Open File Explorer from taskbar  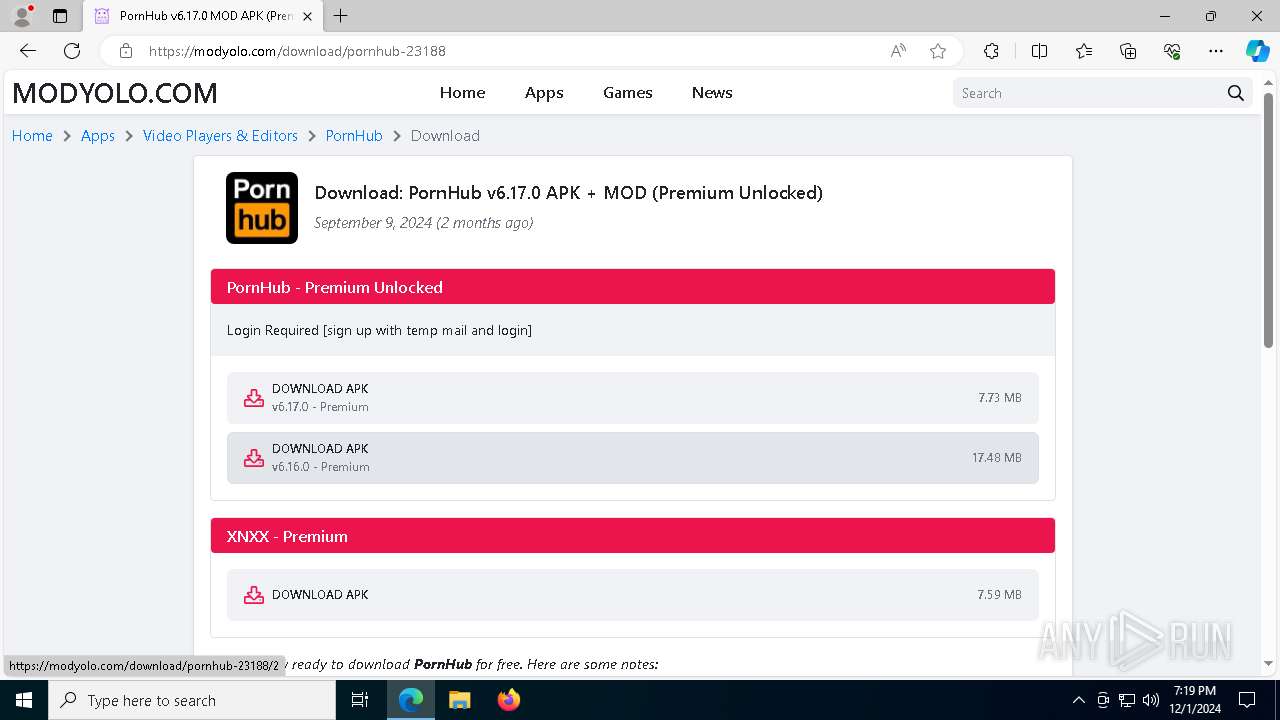459,700
